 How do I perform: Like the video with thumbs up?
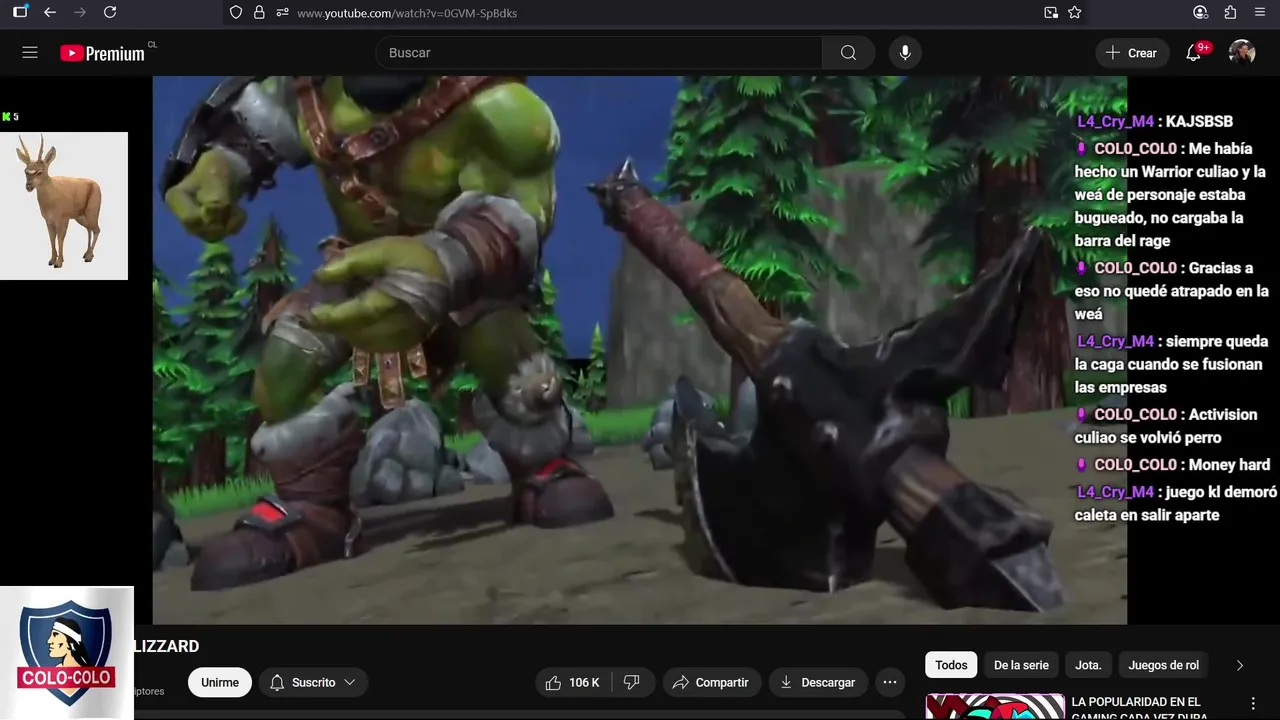pos(572,682)
